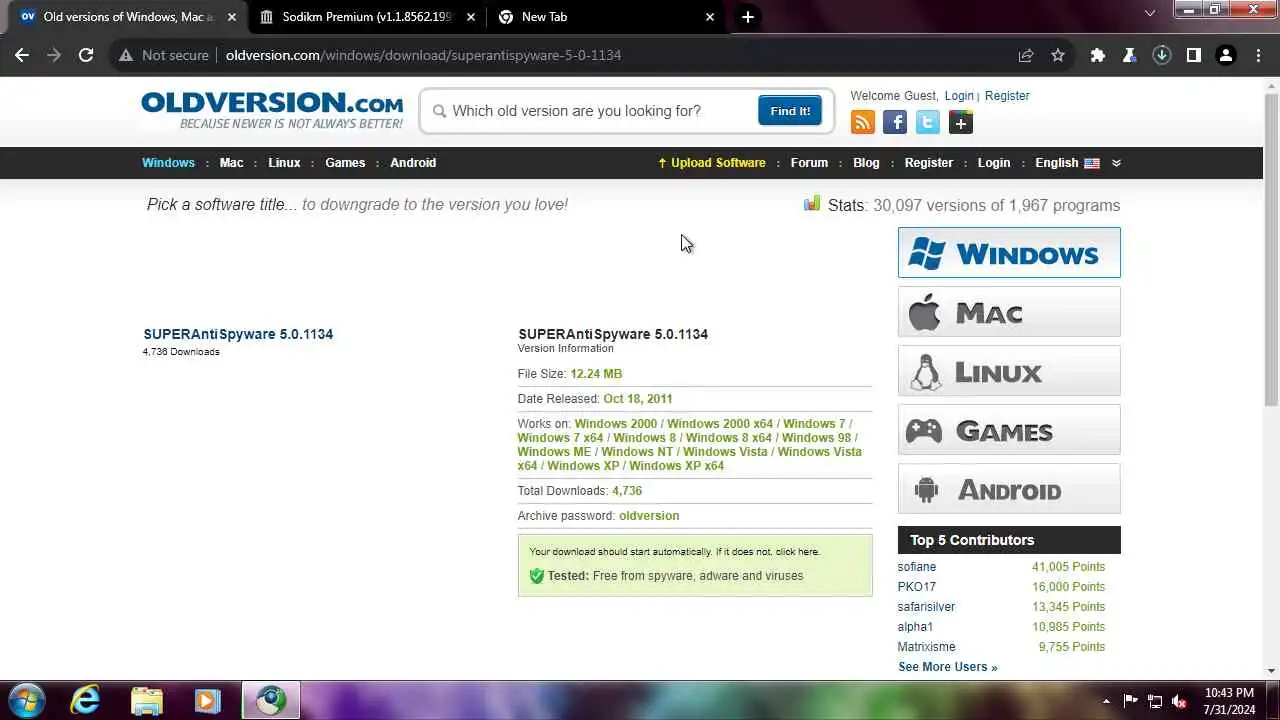This screenshot has height=720, width=1280.
Task: Go to Forum in the navbar
Action: point(809,163)
